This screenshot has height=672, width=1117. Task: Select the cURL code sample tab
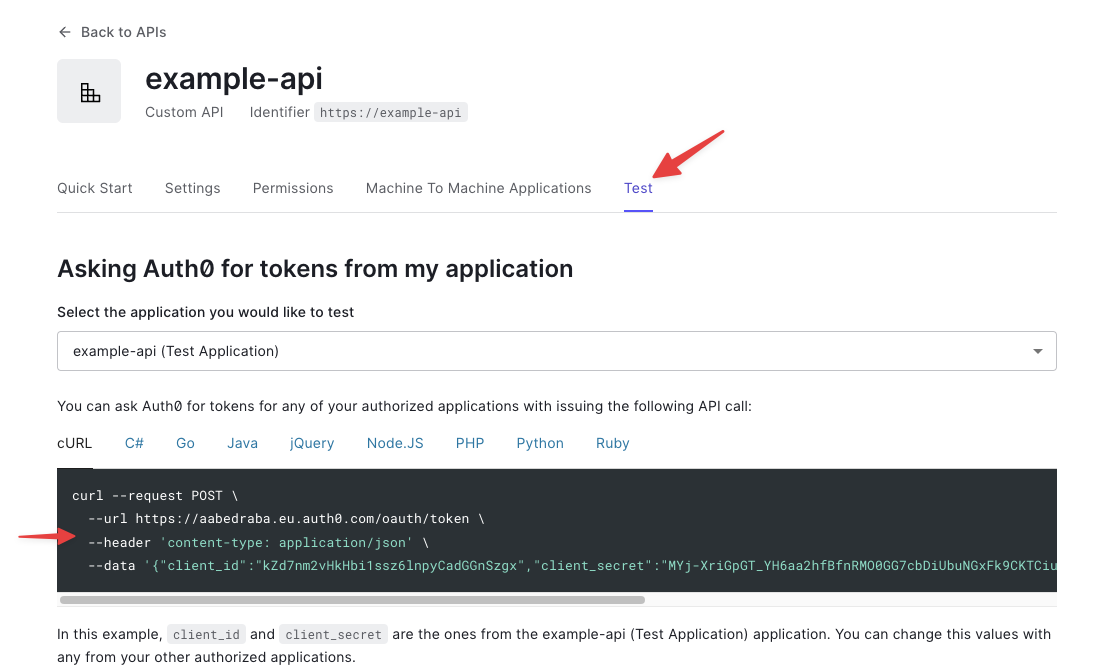(x=74, y=443)
